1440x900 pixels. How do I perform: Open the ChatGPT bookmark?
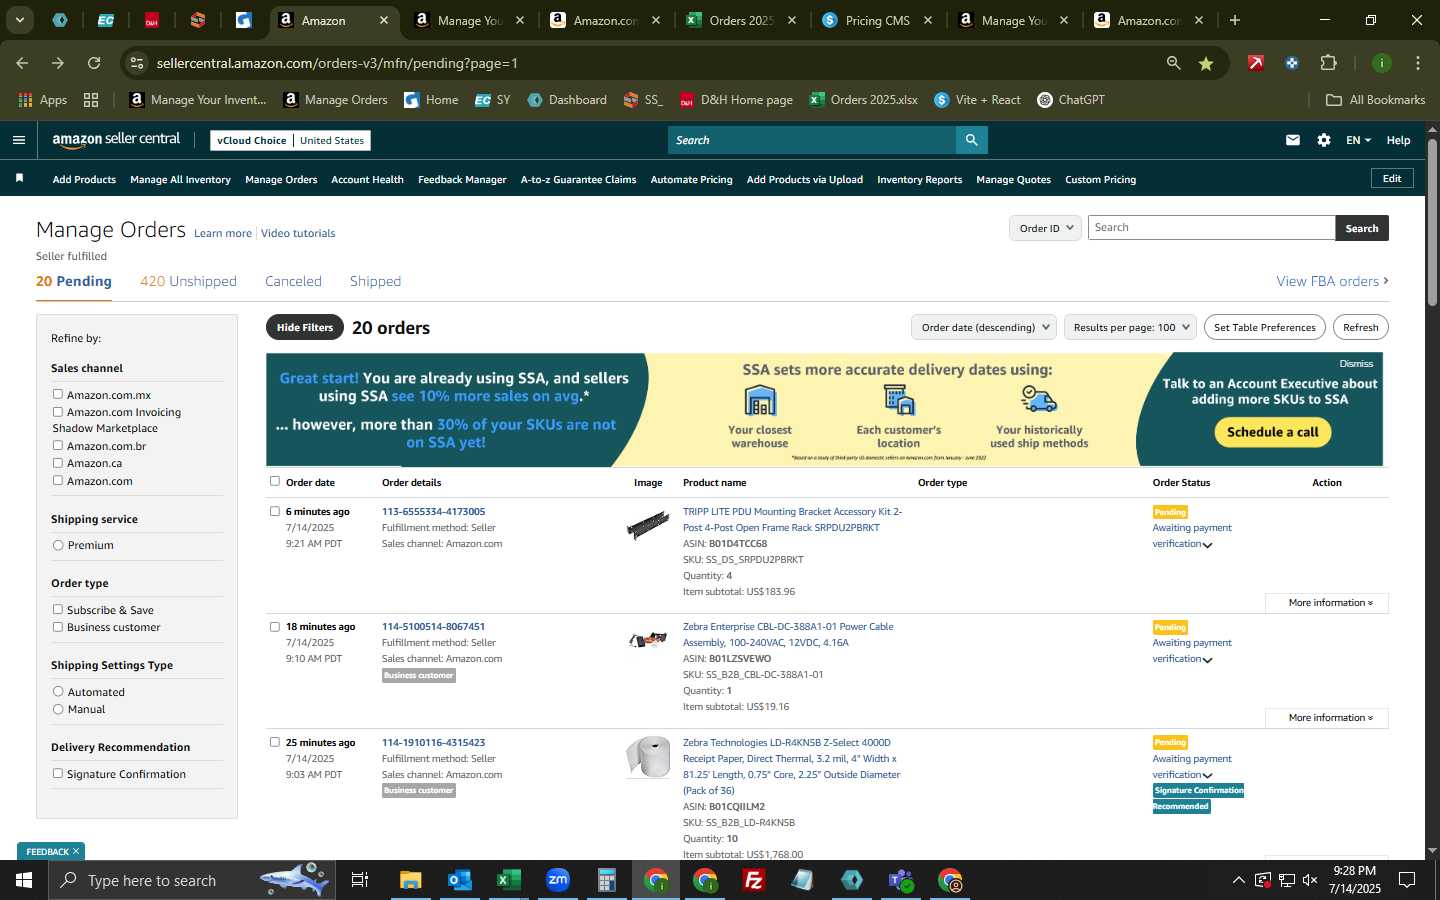click(1071, 100)
